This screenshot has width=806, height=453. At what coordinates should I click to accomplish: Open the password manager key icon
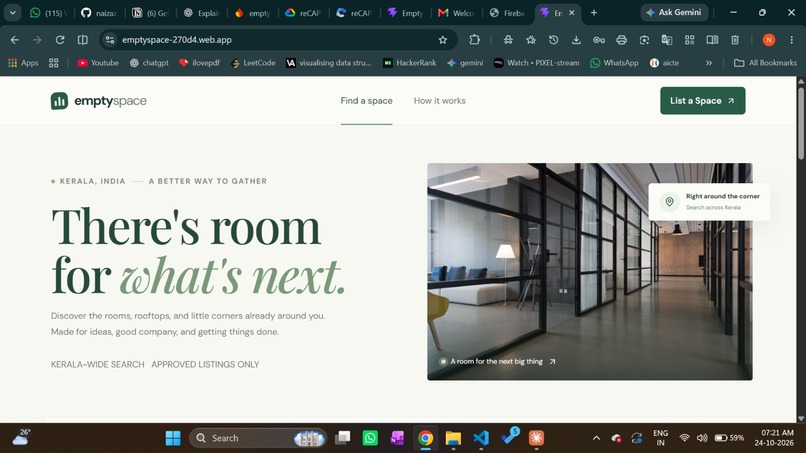(599, 40)
